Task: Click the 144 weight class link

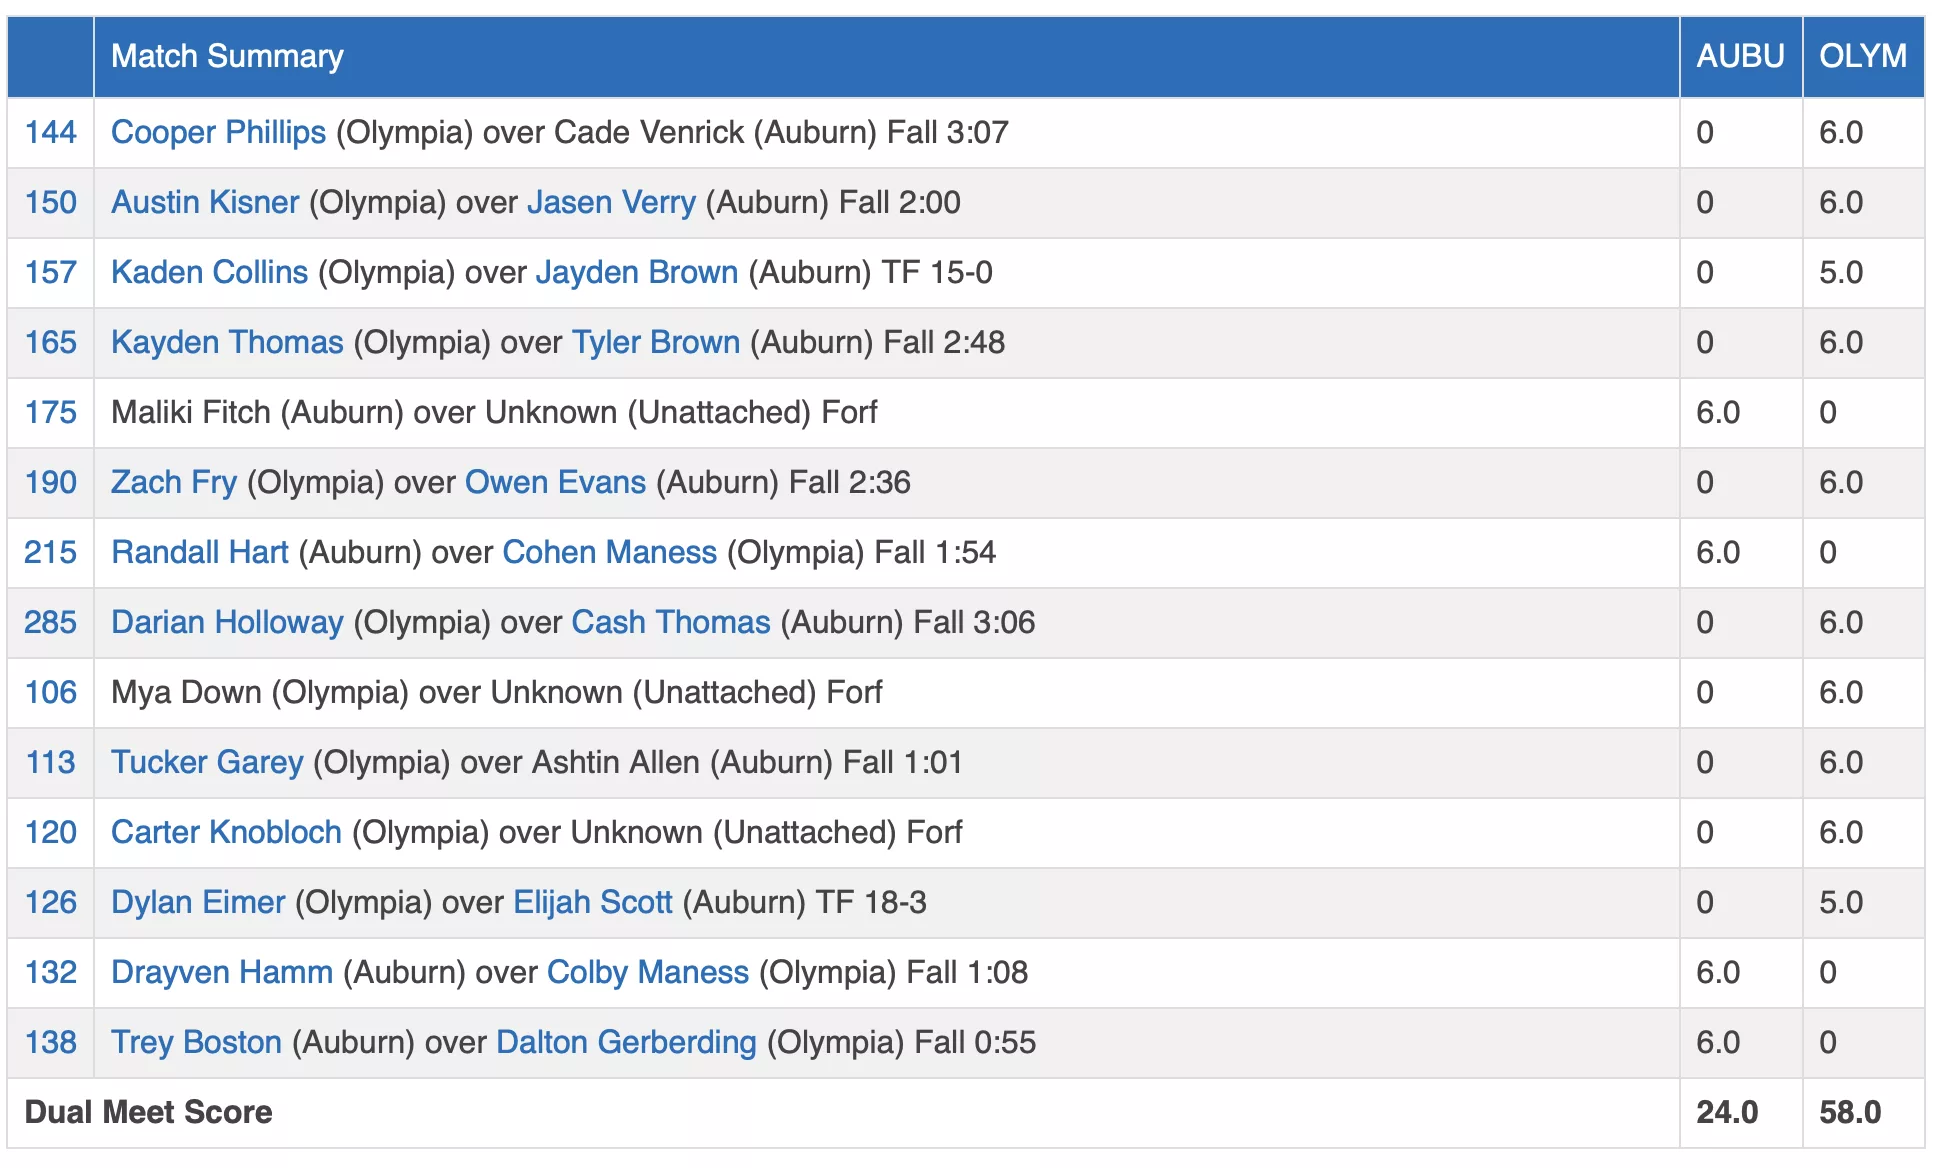Action: point(50,132)
